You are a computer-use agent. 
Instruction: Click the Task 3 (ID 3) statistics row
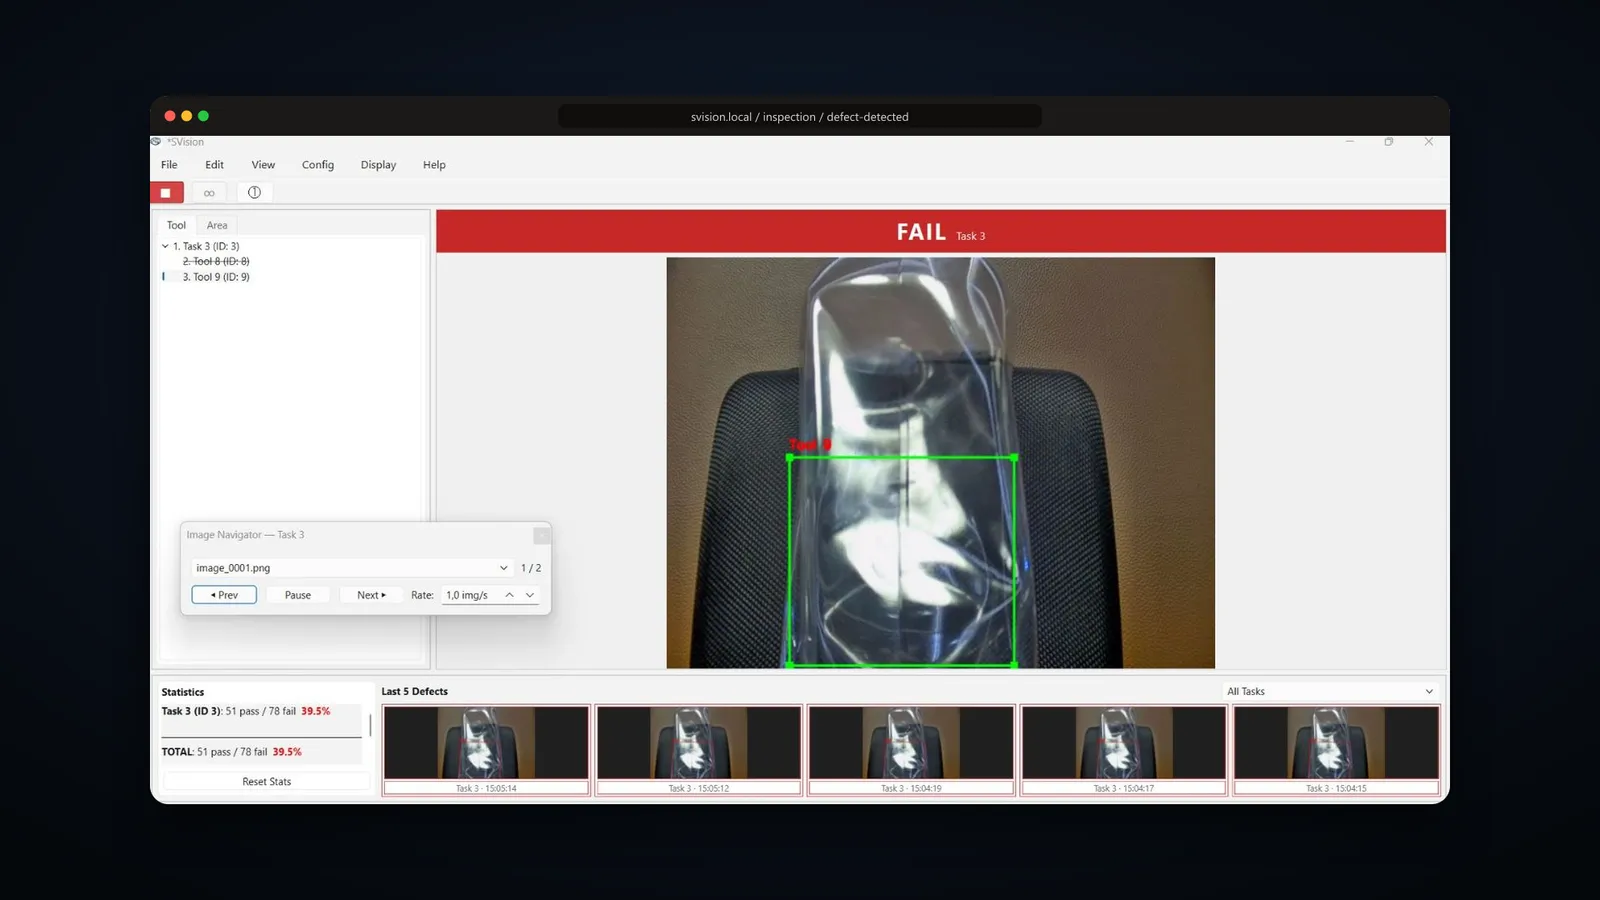pyautogui.click(x=261, y=712)
